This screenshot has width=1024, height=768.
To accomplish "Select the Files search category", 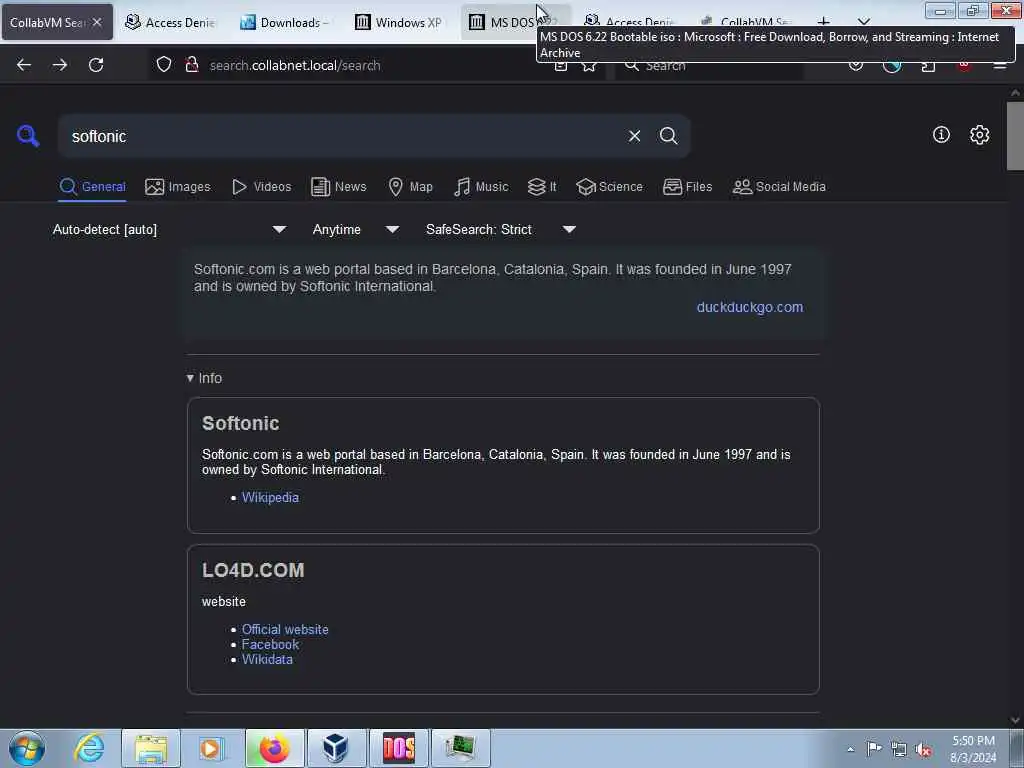I will [x=687, y=187].
